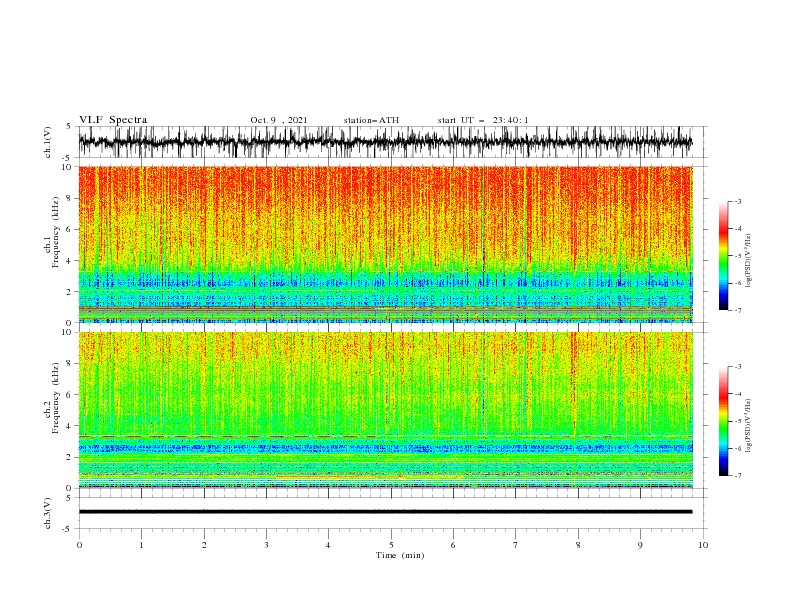Click the -6 label on ch.2 color bar

[x=738, y=448]
